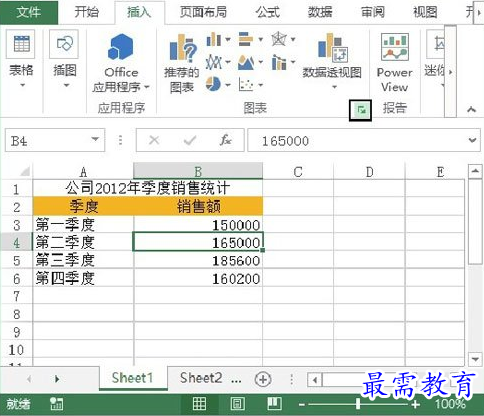This screenshot has width=484, height=416.
Task: Click the PivotChart (数据透视图) icon
Action: (x=333, y=47)
